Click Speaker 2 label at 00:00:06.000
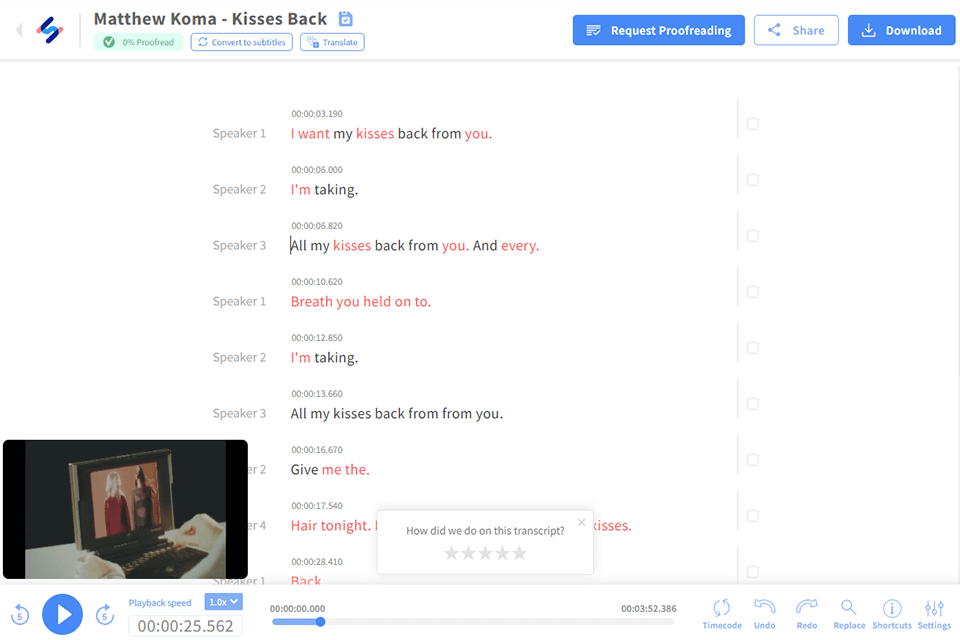The image size is (960, 640). (x=239, y=190)
